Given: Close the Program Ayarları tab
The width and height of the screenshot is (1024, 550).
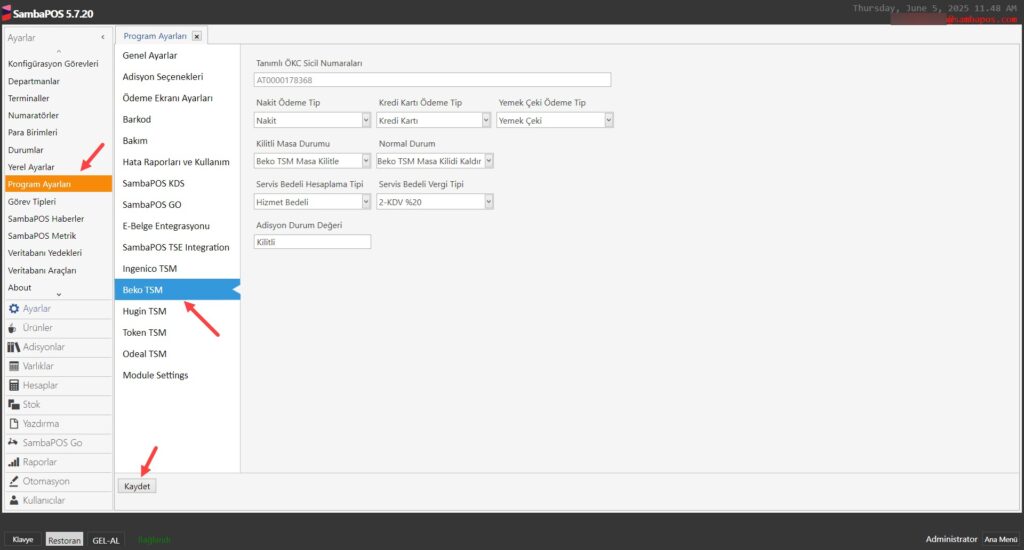Looking at the screenshot, I should [x=197, y=37].
